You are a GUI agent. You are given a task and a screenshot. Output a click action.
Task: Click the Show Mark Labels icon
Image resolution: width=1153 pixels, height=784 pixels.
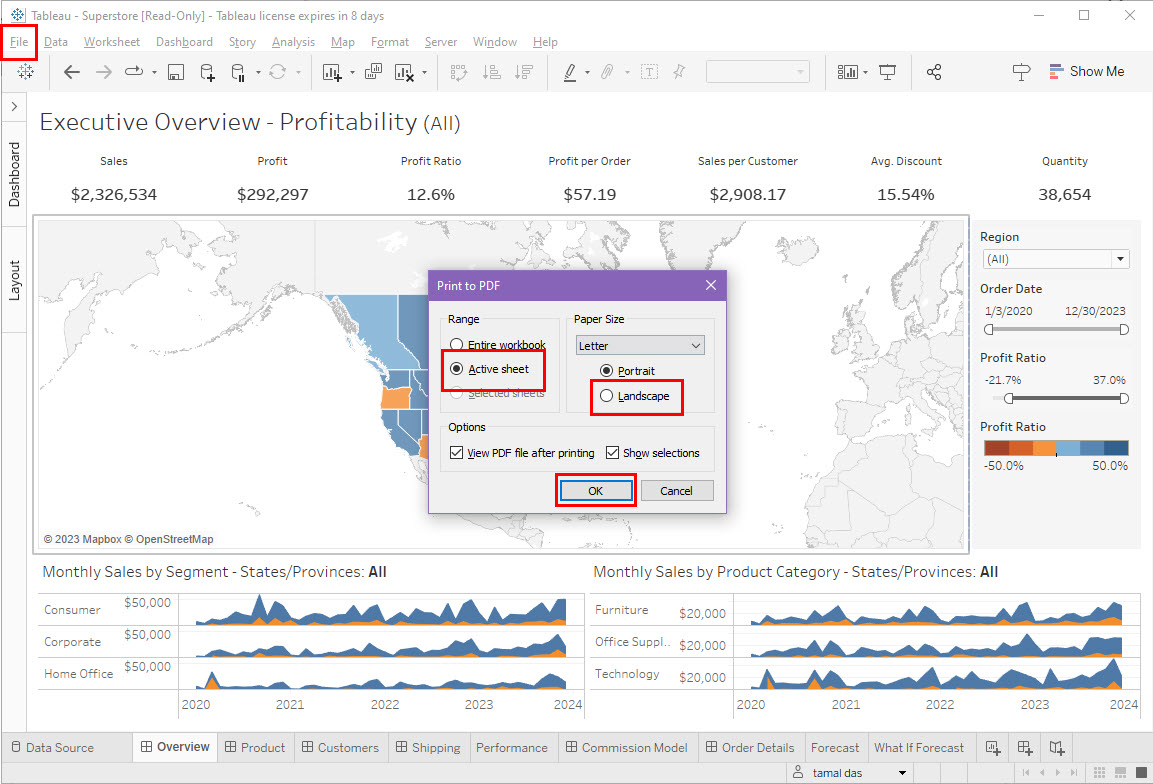[649, 71]
